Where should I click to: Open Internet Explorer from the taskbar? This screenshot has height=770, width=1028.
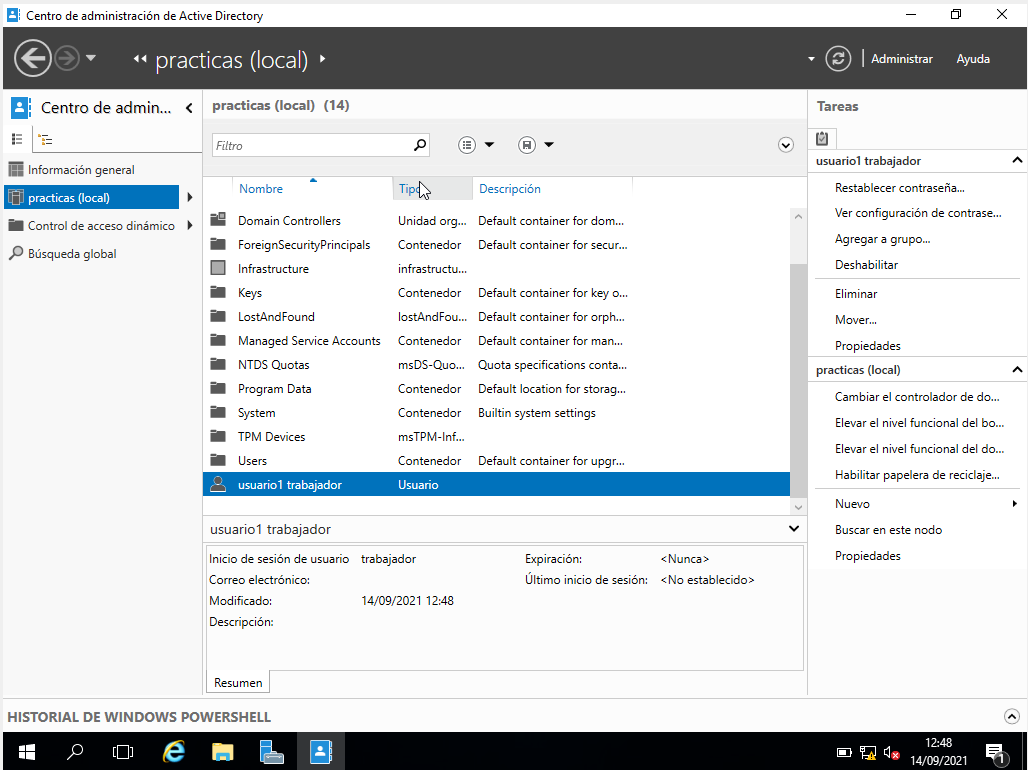point(174,751)
